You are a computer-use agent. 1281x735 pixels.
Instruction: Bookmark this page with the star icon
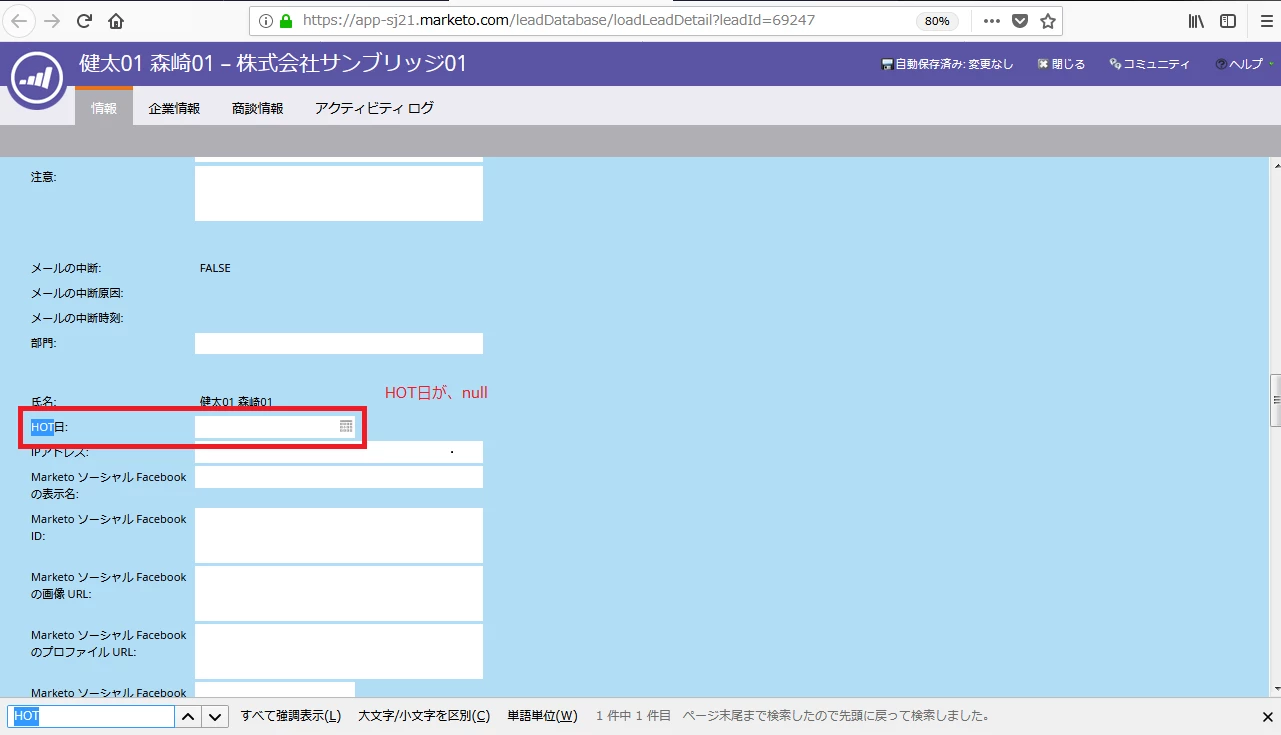[1048, 21]
